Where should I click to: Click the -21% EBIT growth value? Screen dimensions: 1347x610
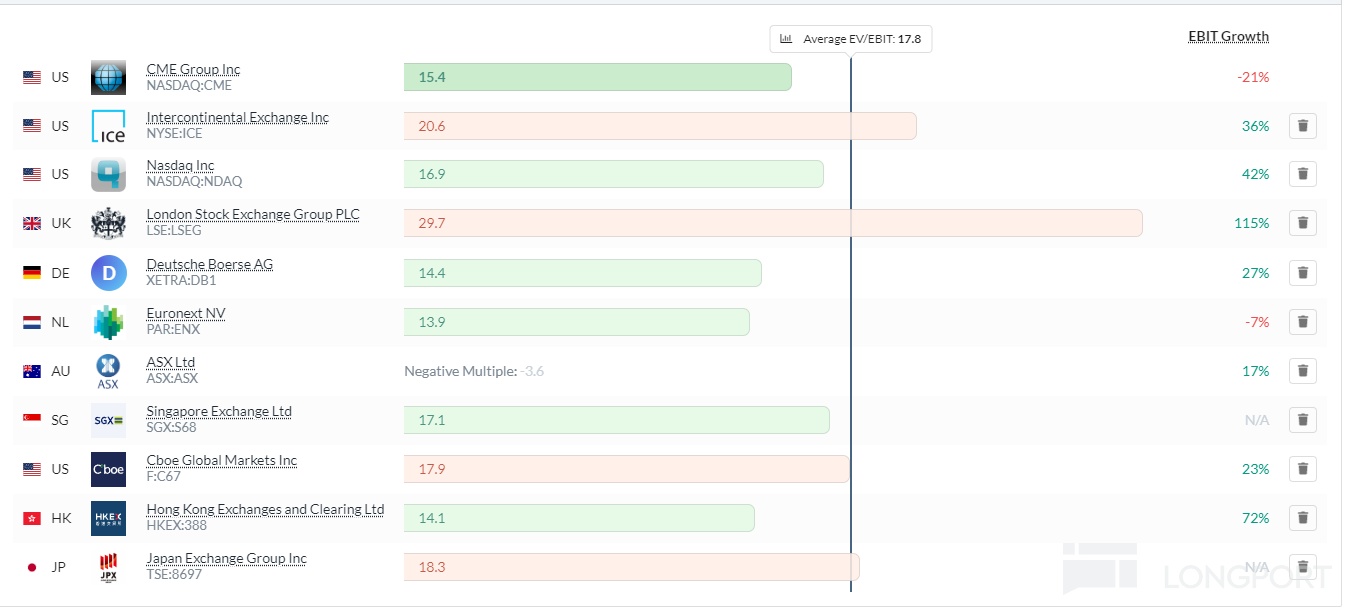click(x=1253, y=77)
